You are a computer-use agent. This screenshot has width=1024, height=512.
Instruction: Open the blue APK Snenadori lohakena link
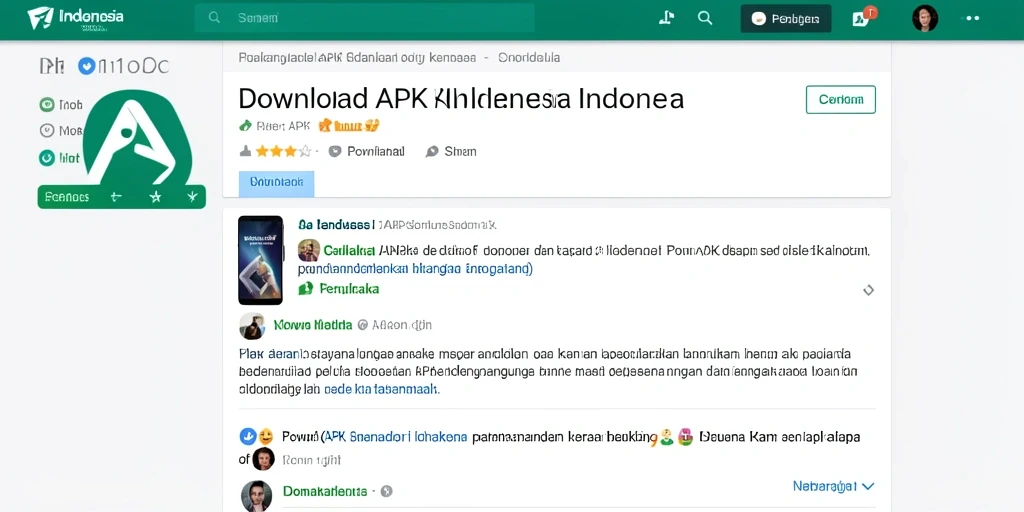396,437
